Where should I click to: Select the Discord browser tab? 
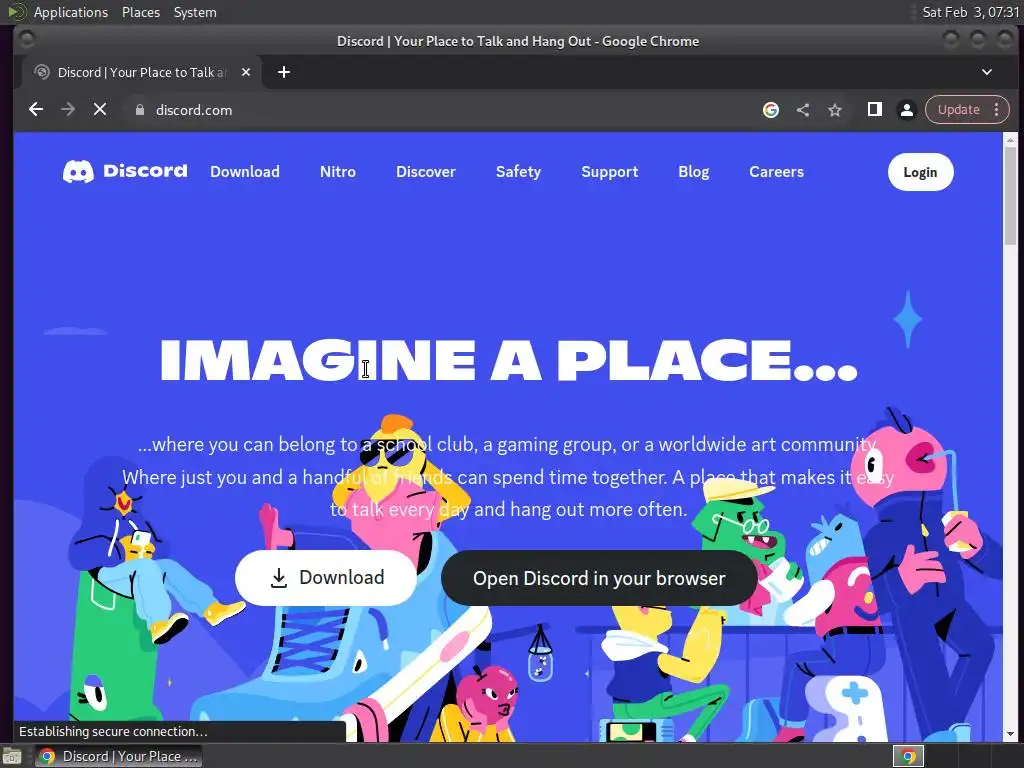(141, 72)
